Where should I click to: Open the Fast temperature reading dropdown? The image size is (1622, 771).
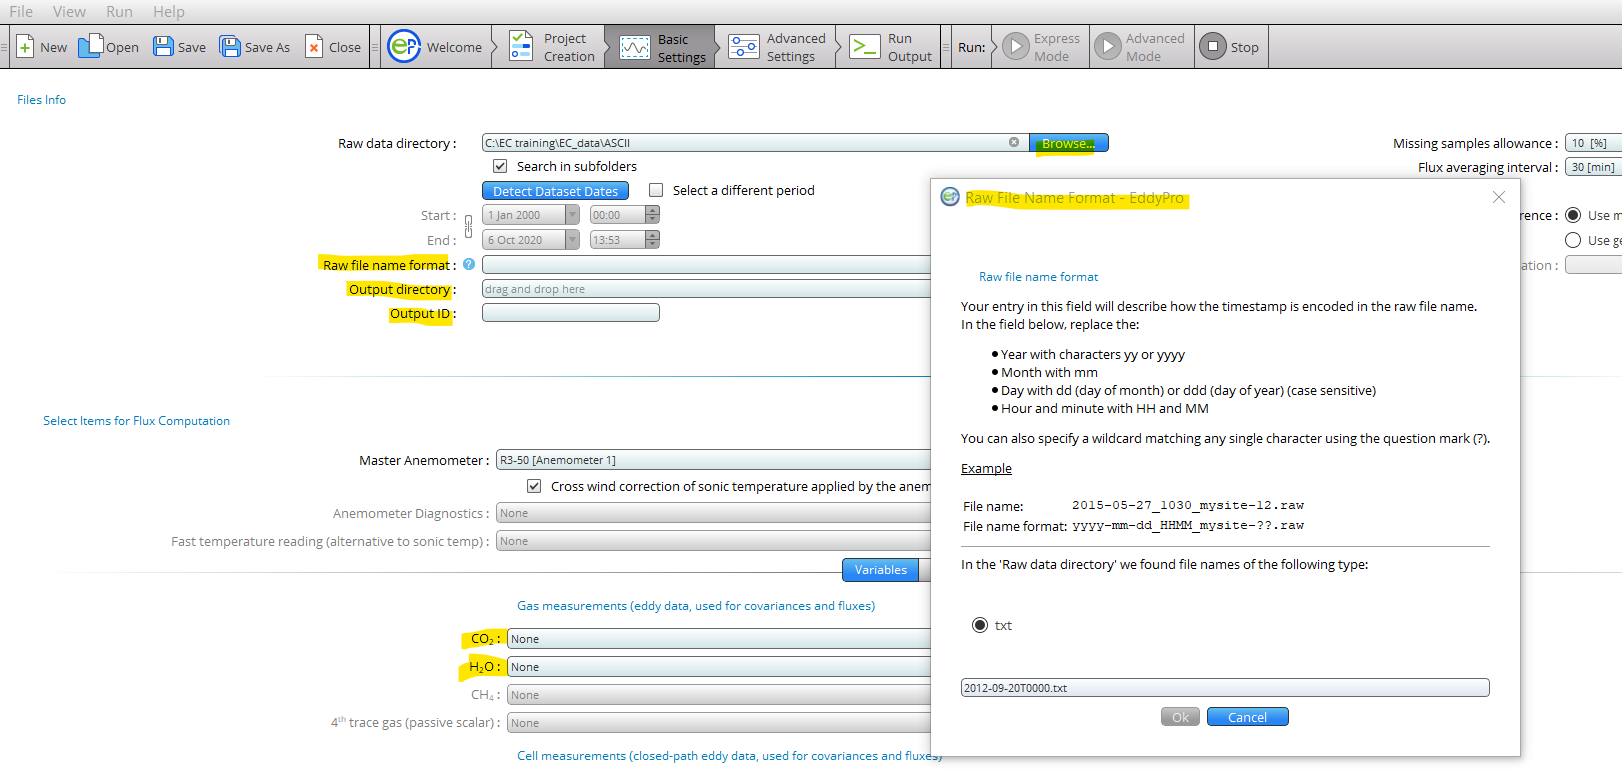tap(713, 541)
